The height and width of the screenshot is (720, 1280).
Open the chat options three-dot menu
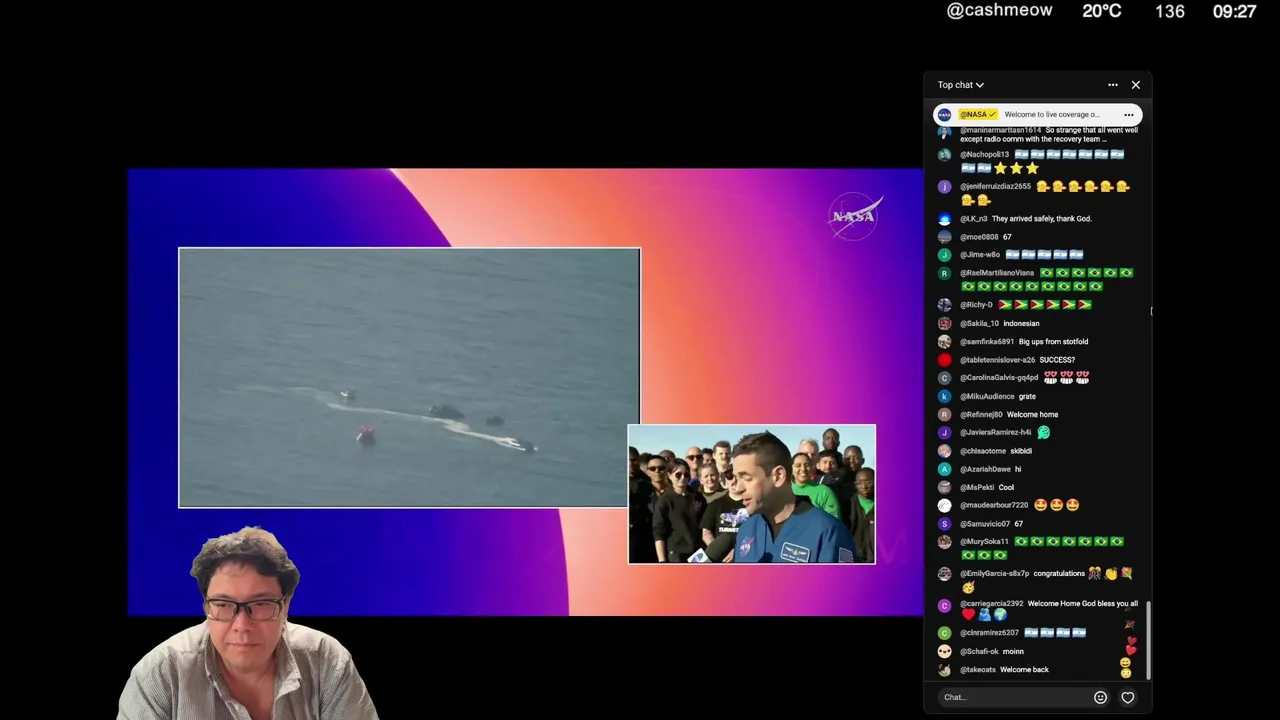(1113, 85)
